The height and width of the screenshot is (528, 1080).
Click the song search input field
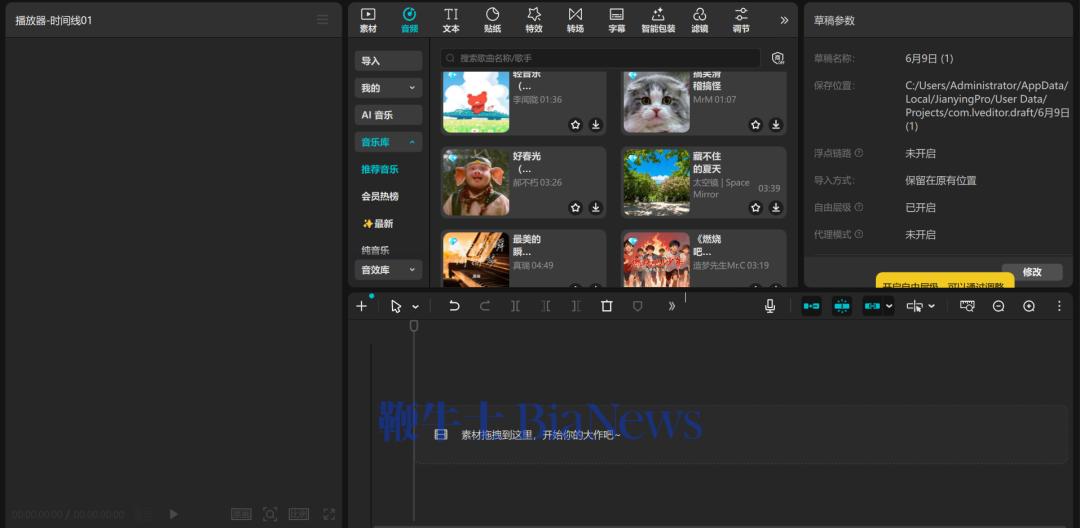tap(600, 59)
